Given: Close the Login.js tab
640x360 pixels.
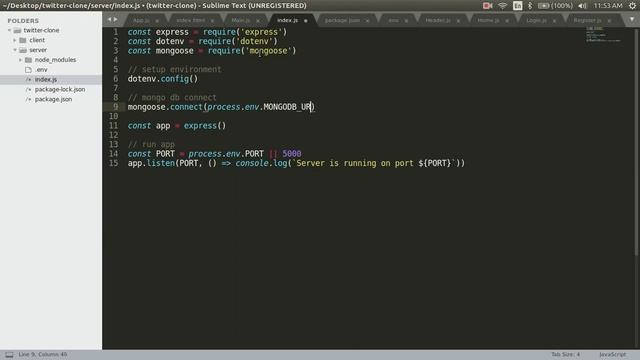Looking at the screenshot, I should [x=554, y=20].
